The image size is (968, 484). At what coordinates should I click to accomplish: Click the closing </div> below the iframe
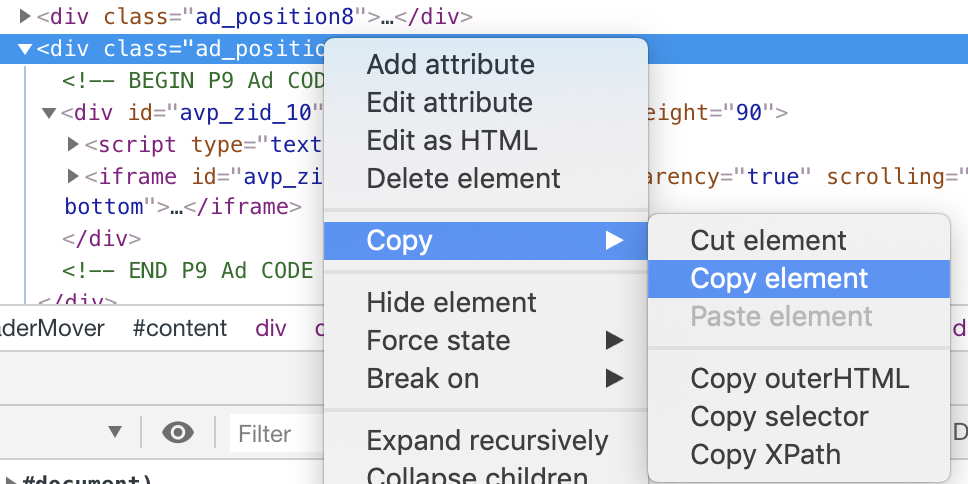(101, 239)
